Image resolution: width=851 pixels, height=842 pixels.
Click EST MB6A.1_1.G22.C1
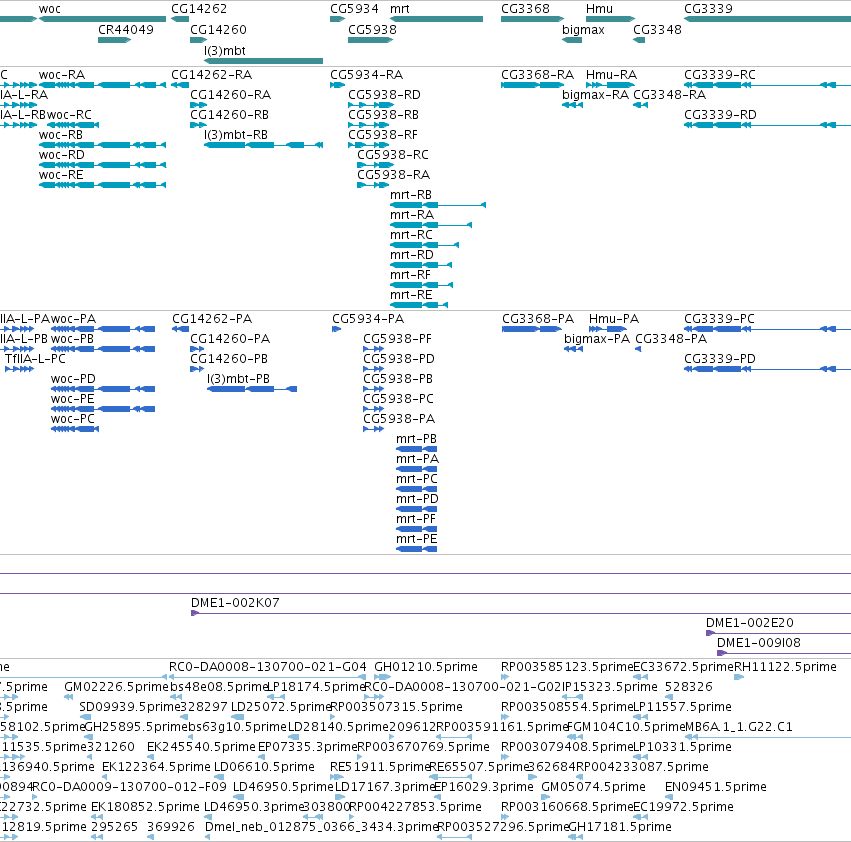pos(739,727)
